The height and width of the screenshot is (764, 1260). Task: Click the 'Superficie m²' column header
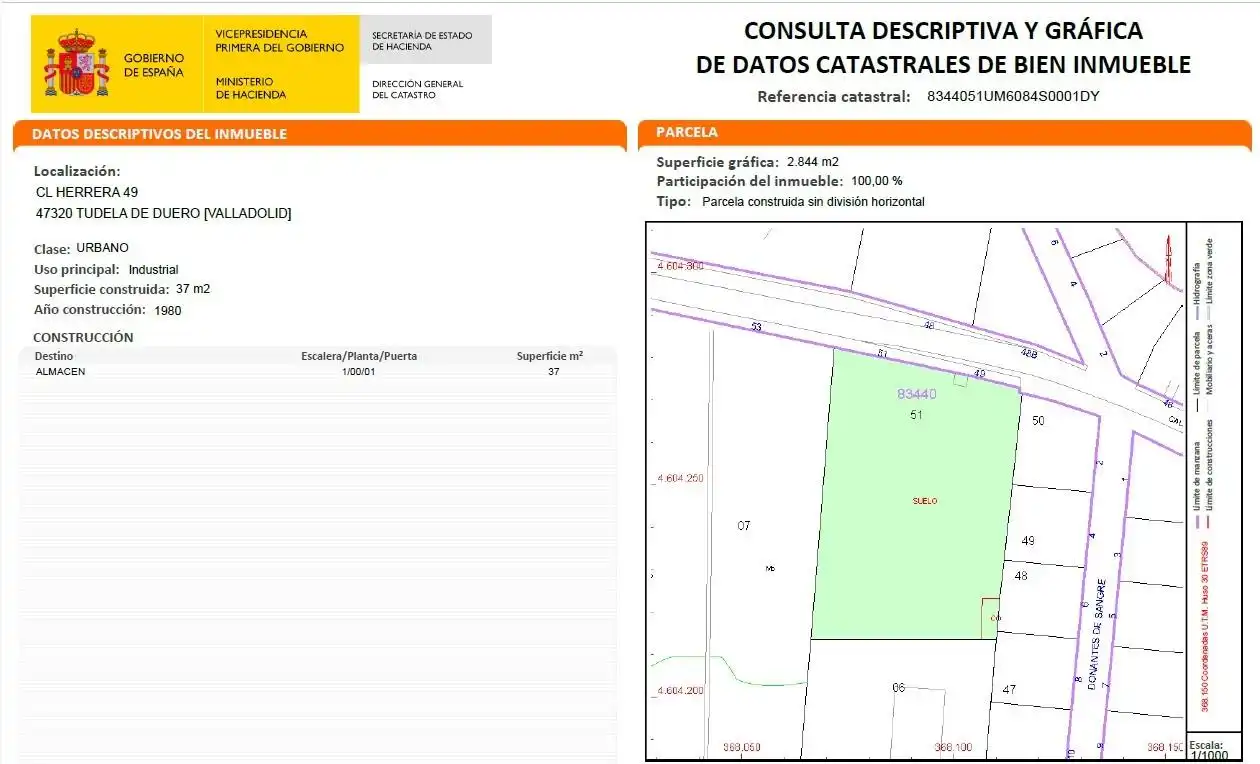[550, 356]
